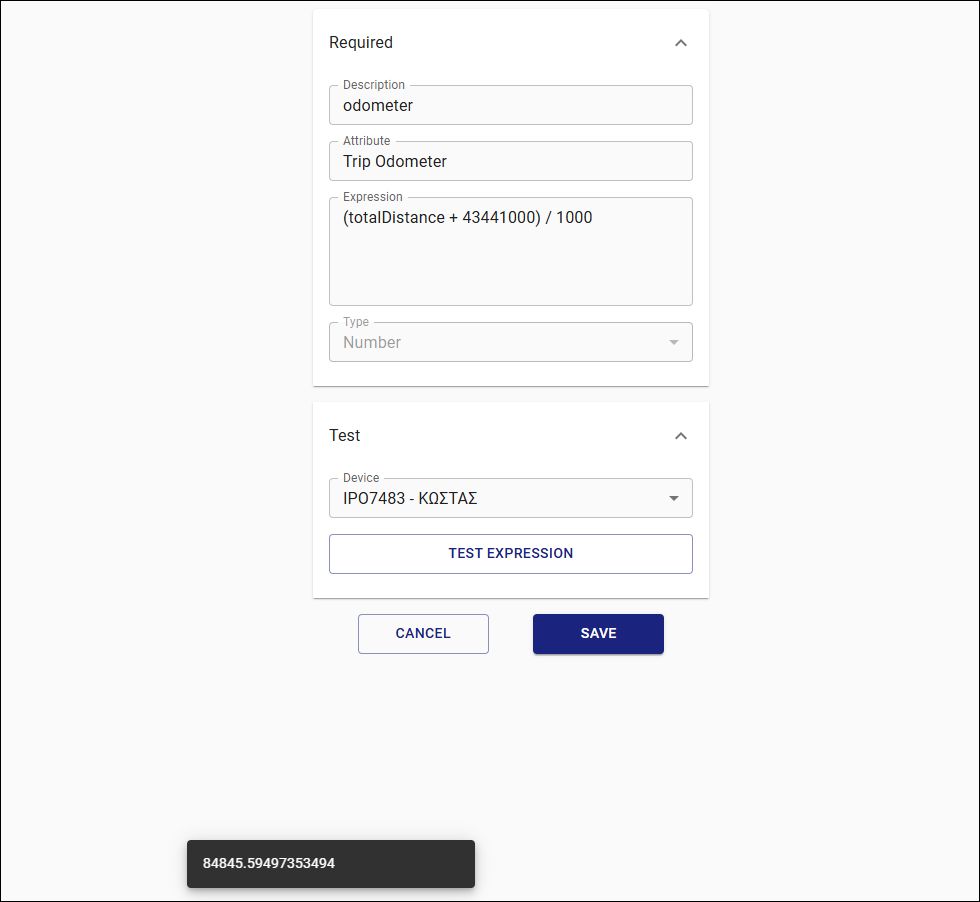Click the Test section title

[345, 436]
